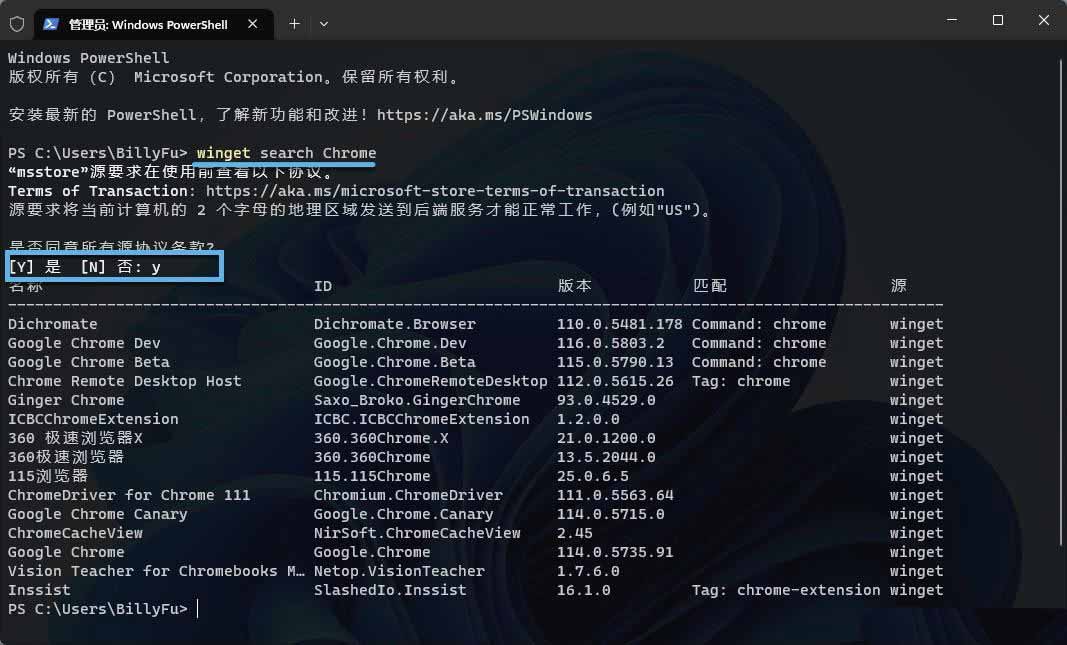Click the 'Netop.VisionTeacher' ID

(x=399, y=572)
